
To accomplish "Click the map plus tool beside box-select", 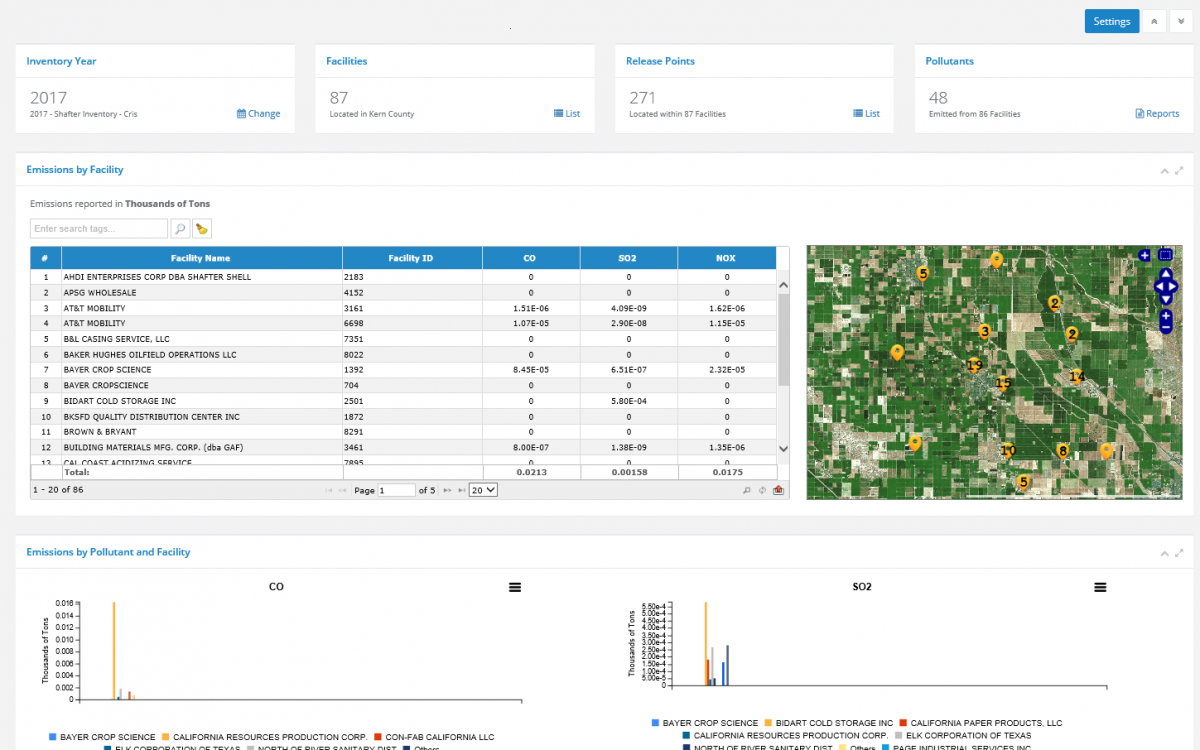I will pos(1145,255).
